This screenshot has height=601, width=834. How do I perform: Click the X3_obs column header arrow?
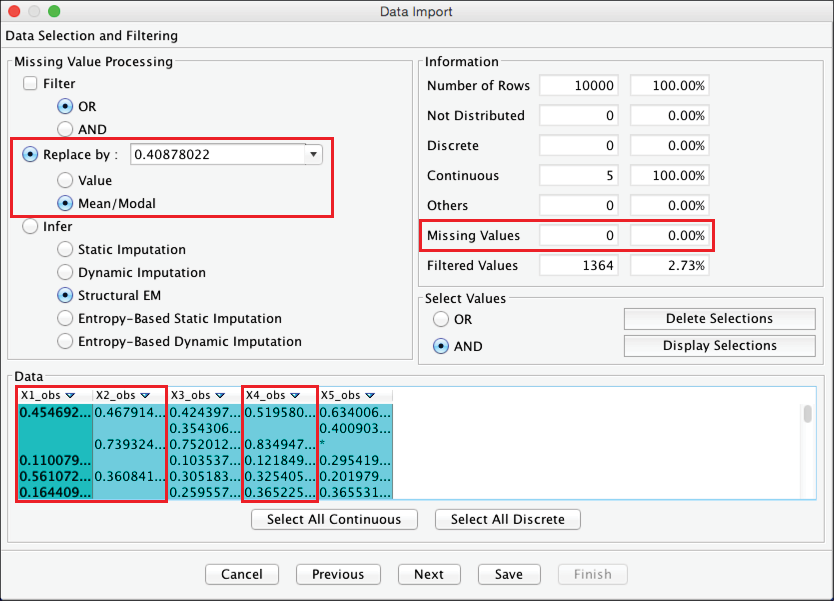(x=220, y=396)
